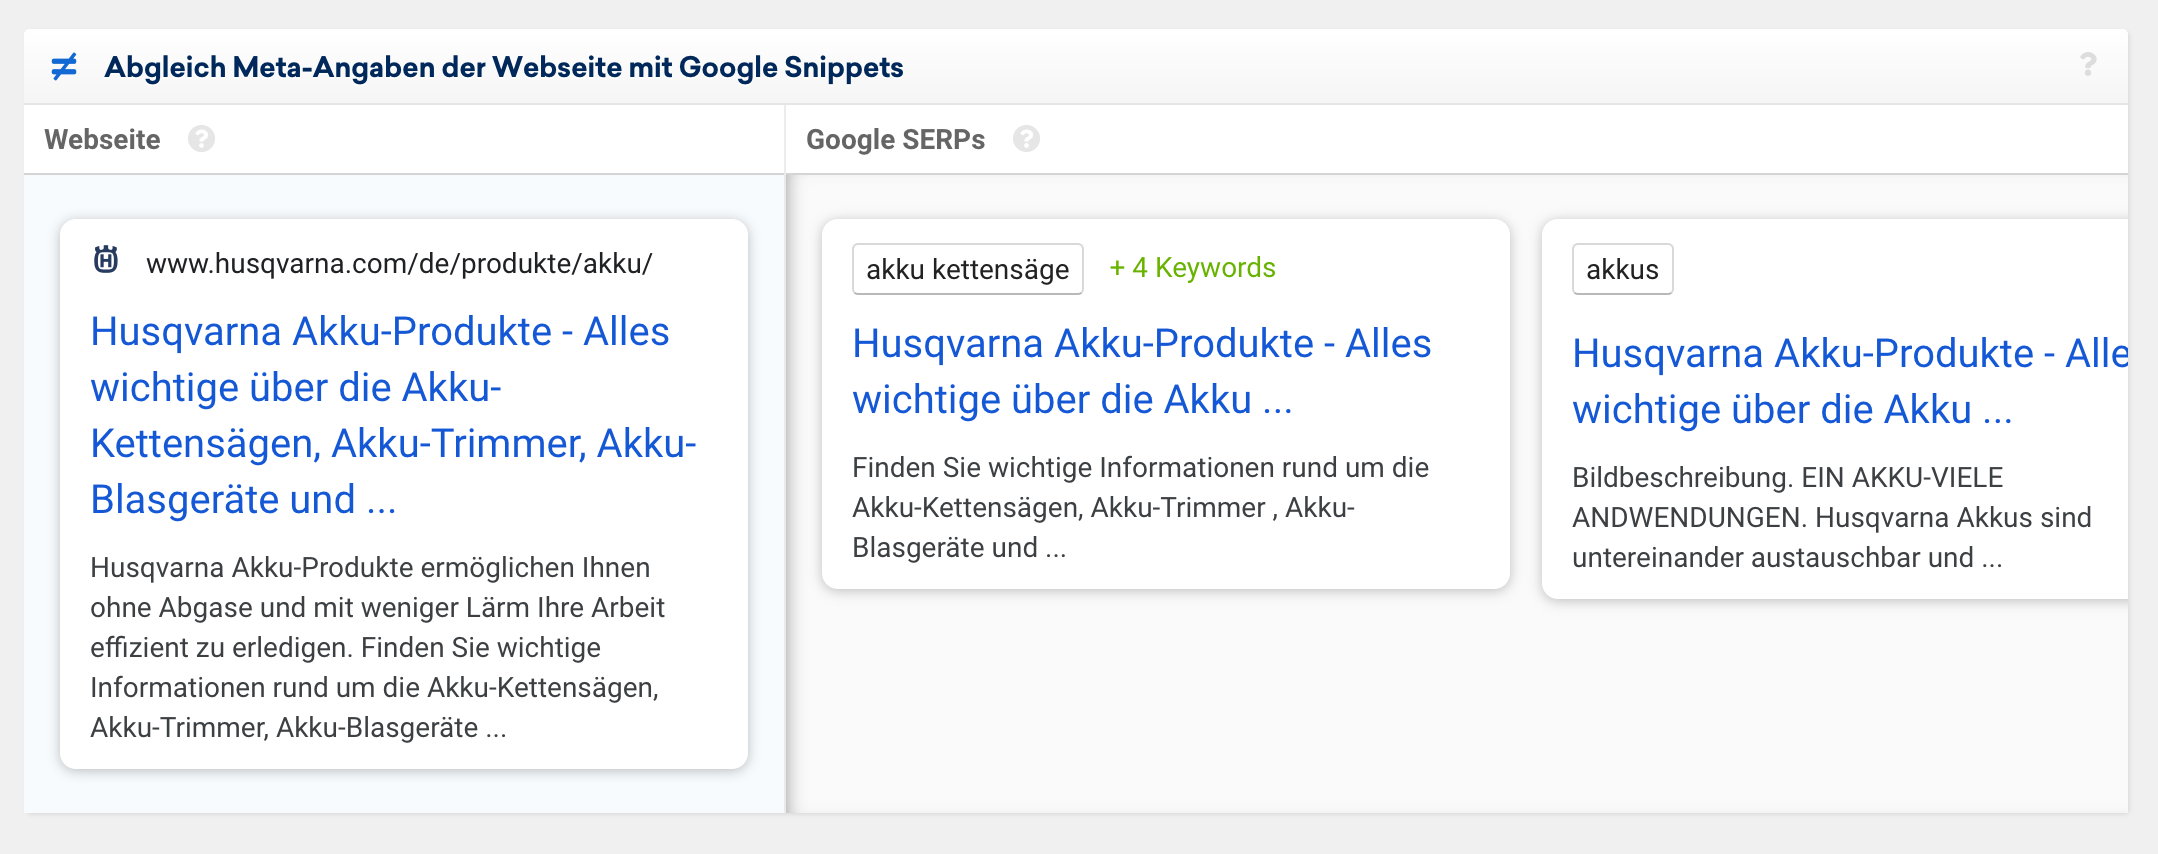Click divider between Webseite and SERPs columns
Screen dimensions: 2158x854
click(x=786, y=490)
